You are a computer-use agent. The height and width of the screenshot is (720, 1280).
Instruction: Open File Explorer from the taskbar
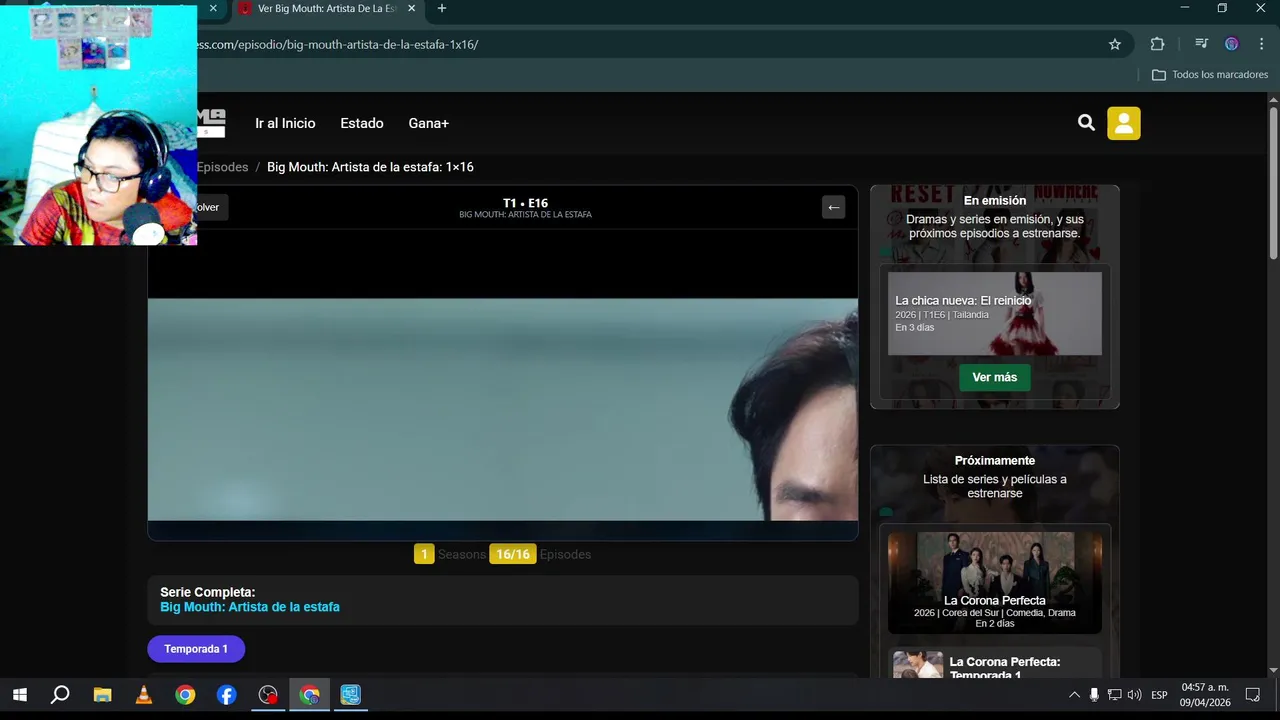(x=102, y=695)
